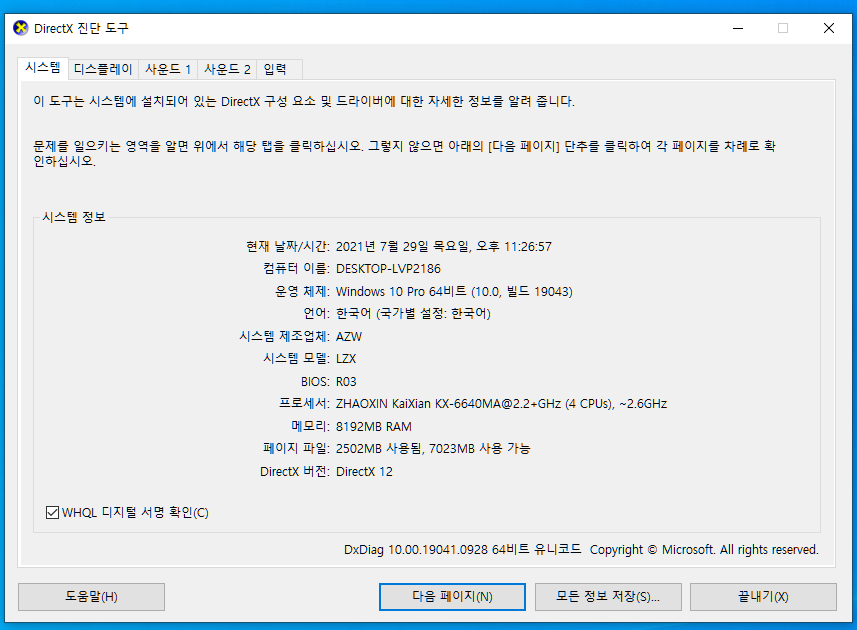Minimize the DirectX 진단 도구 window
The image size is (857, 630).
coord(738,28)
